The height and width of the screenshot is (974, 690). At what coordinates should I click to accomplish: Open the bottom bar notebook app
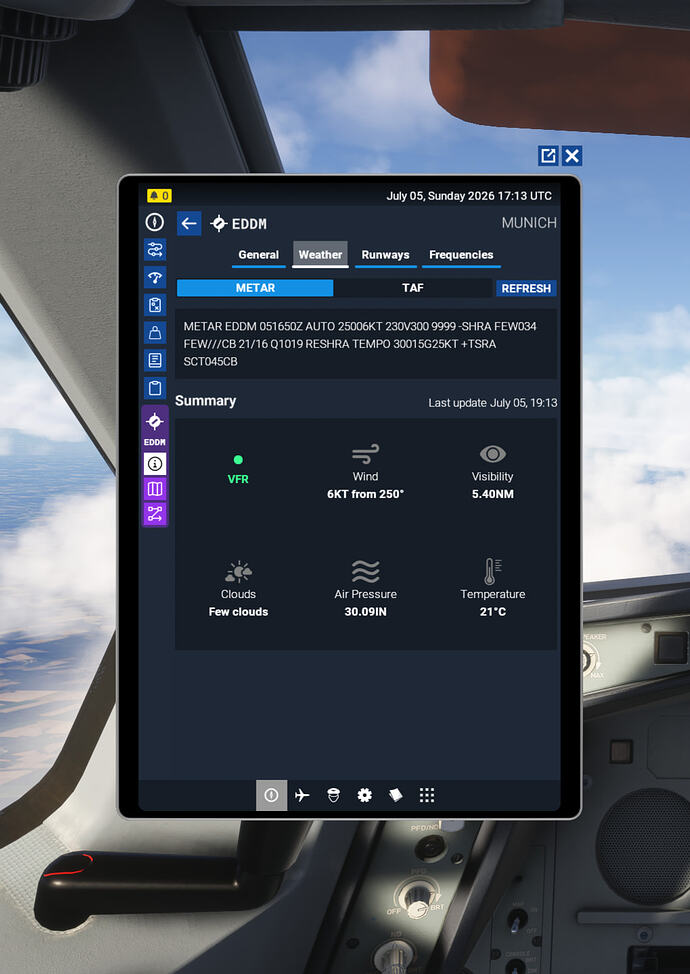coord(396,795)
